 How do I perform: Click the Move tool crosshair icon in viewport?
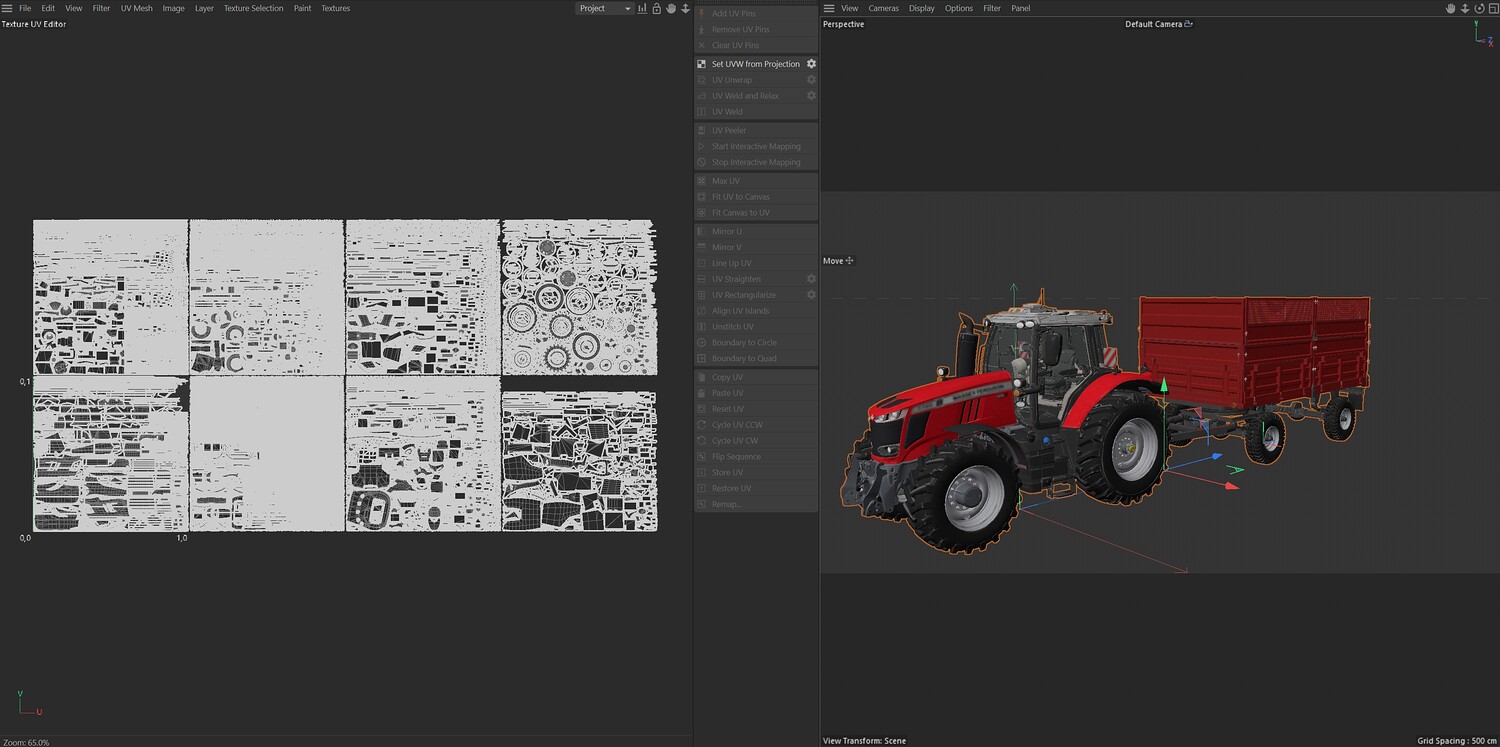coord(850,261)
